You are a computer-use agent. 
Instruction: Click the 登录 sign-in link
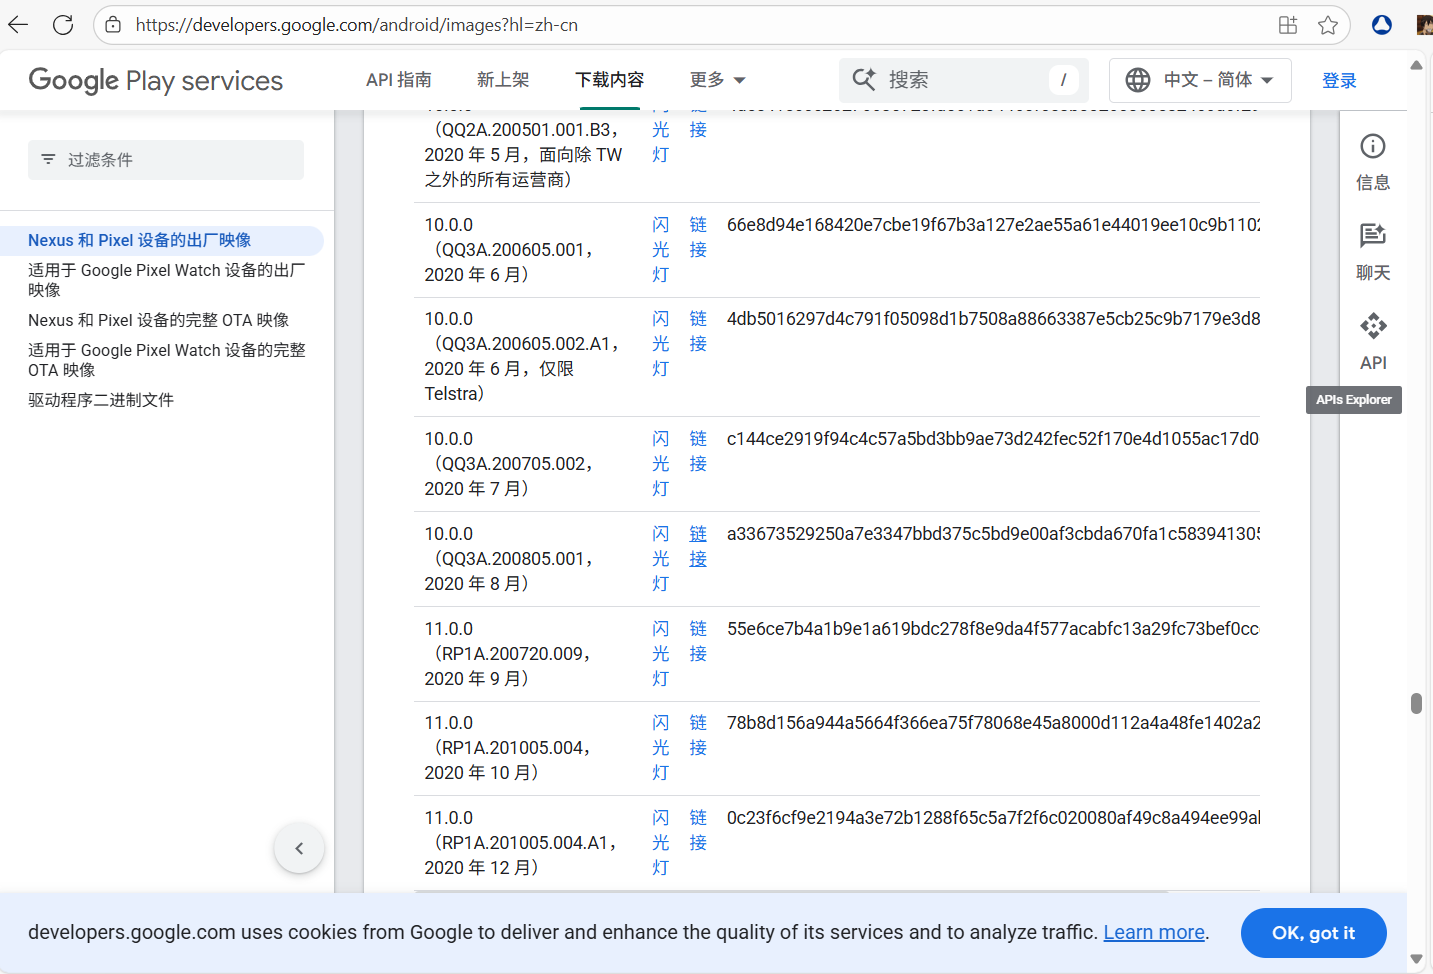(x=1339, y=81)
